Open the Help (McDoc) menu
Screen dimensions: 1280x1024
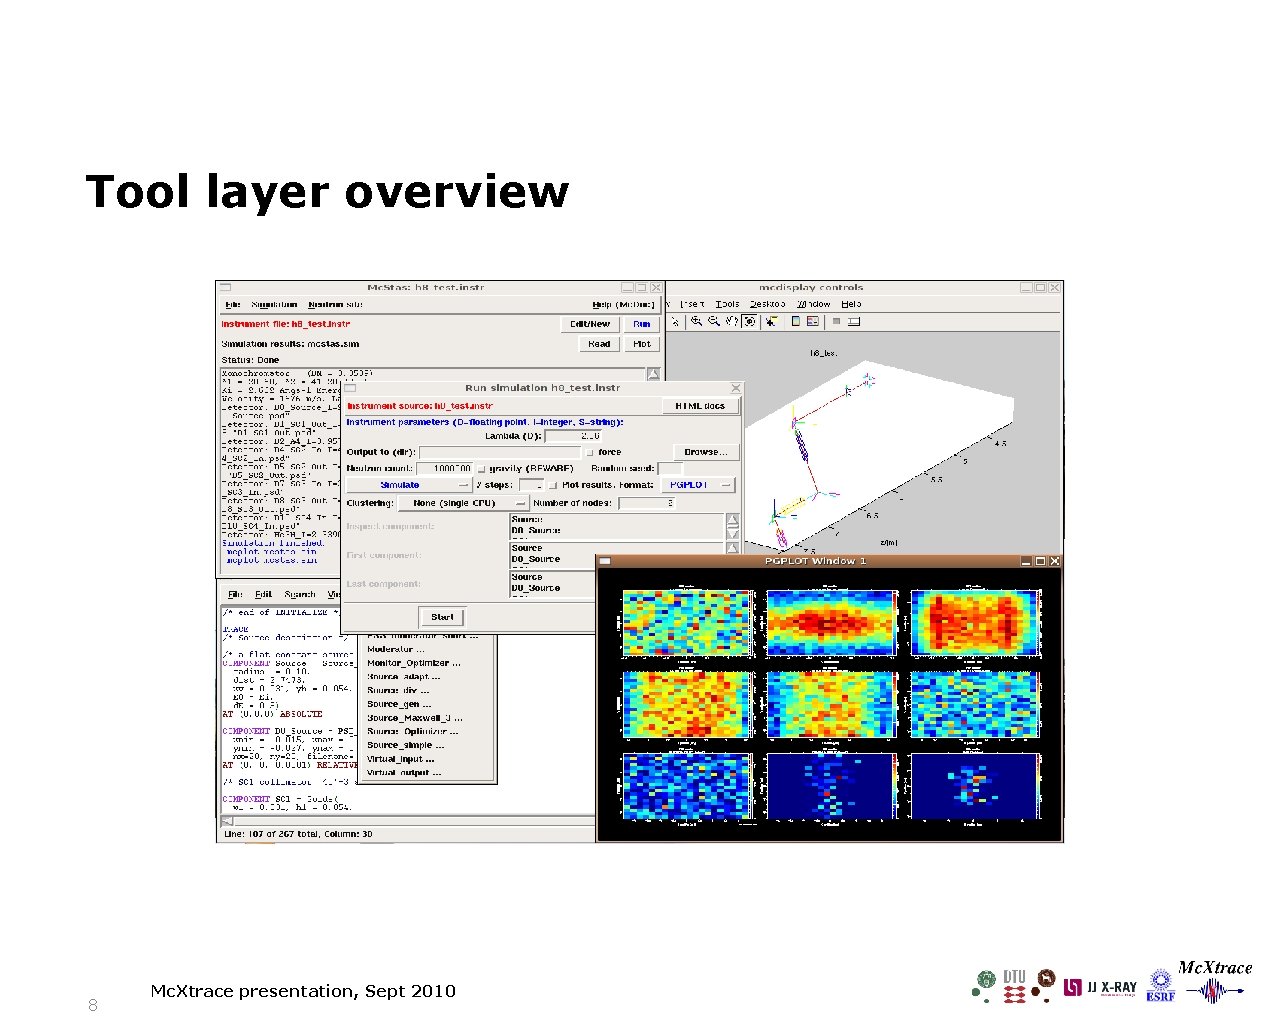point(623,305)
